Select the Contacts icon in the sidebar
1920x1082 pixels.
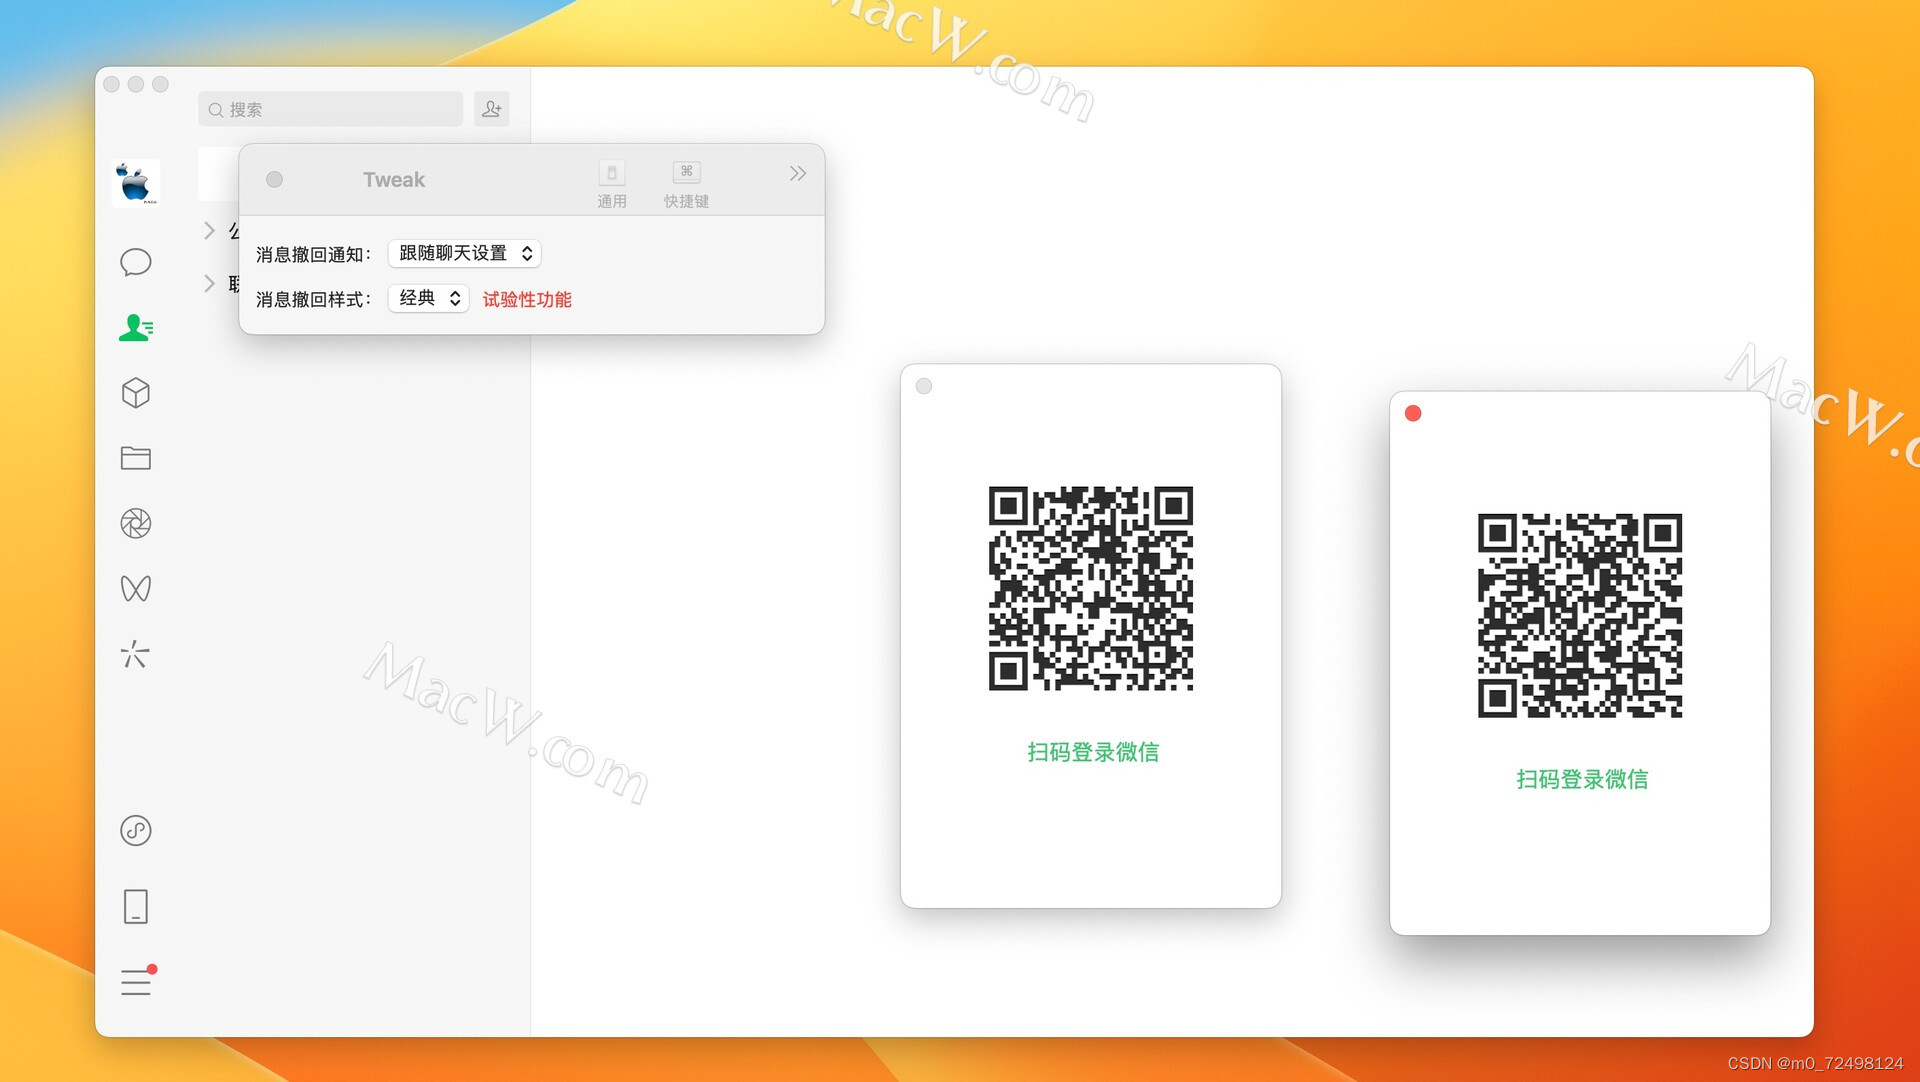(135, 327)
